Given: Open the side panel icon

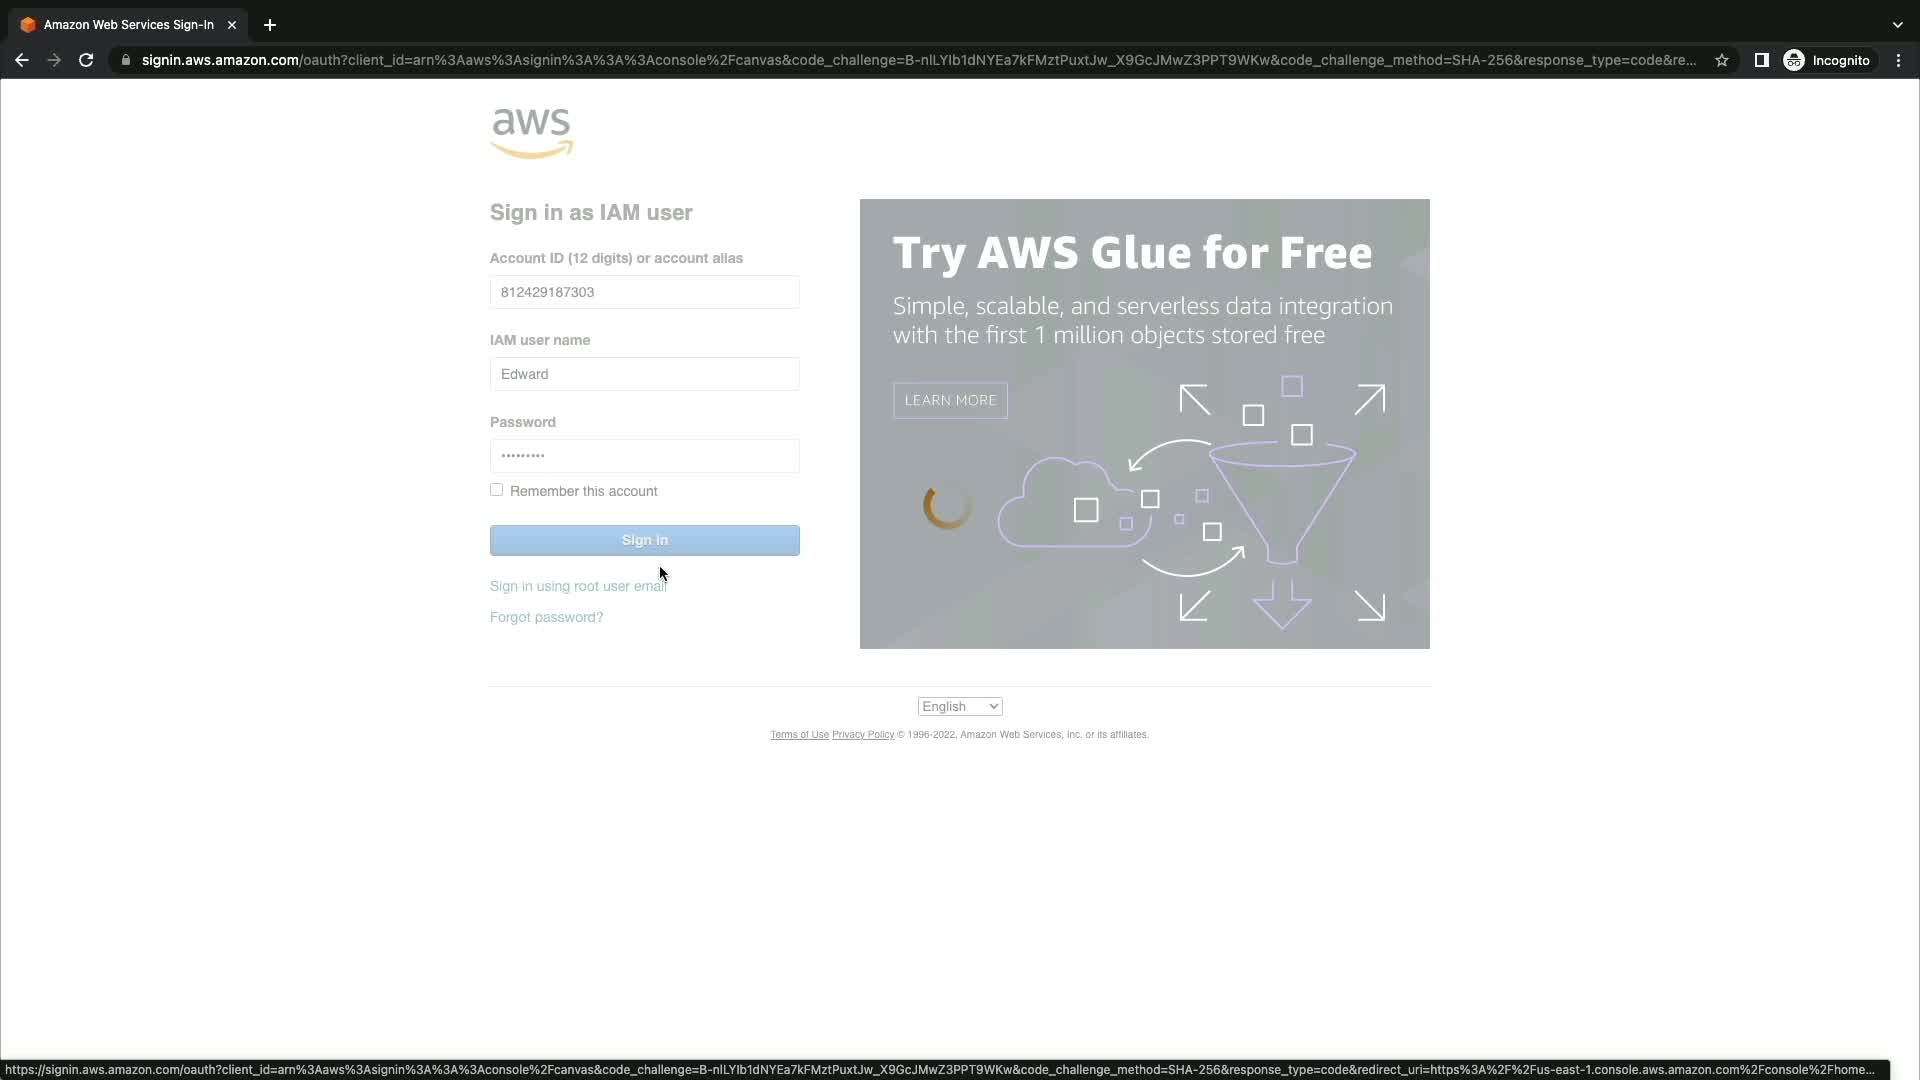Looking at the screenshot, I should point(1761,60).
